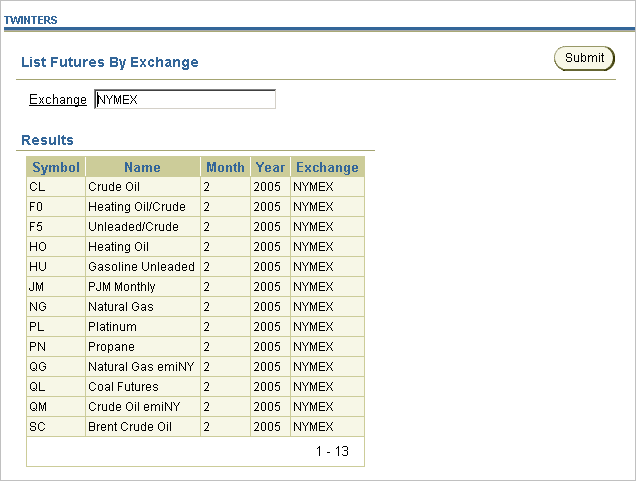The image size is (636, 481).
Task: Select the Natural Gas name cell
Action: tap(121, 307)
